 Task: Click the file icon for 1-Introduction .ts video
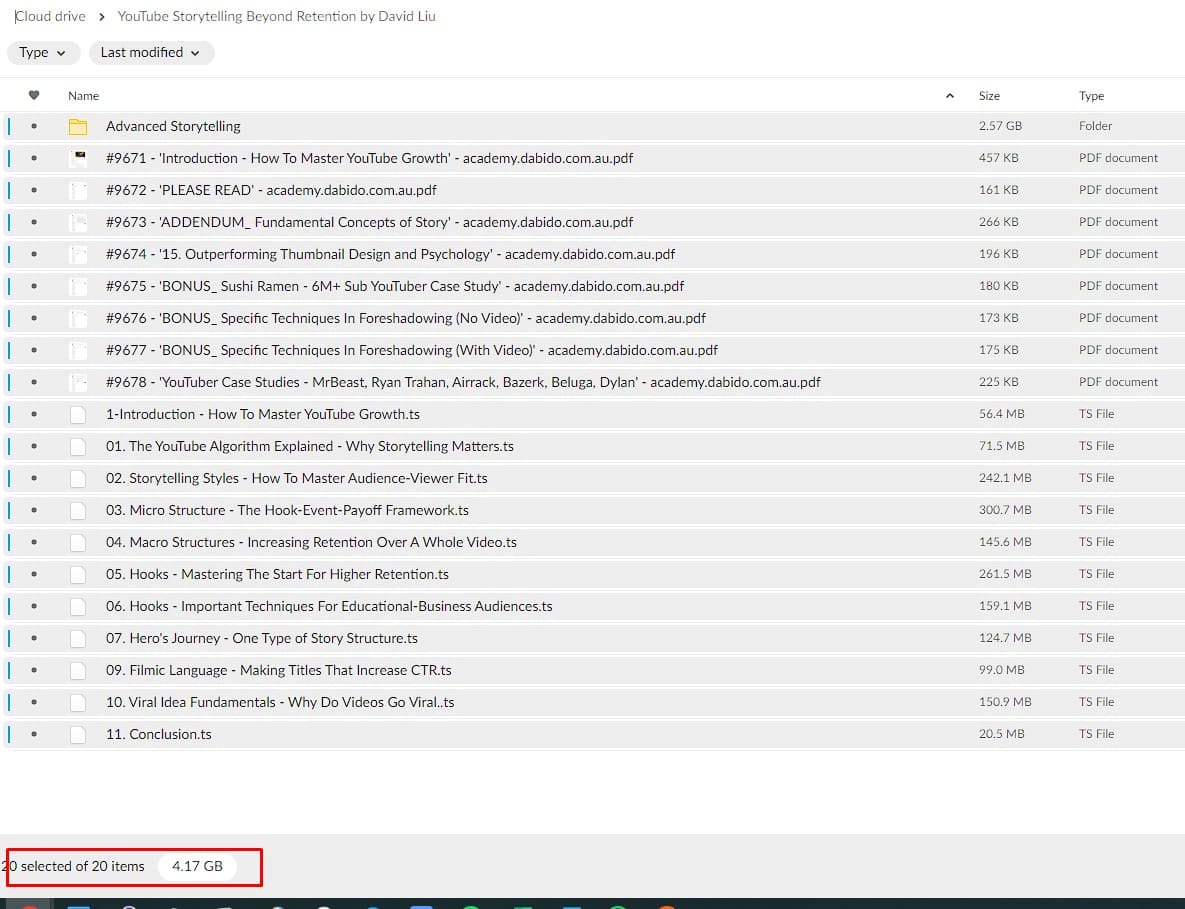pos(78,414)
